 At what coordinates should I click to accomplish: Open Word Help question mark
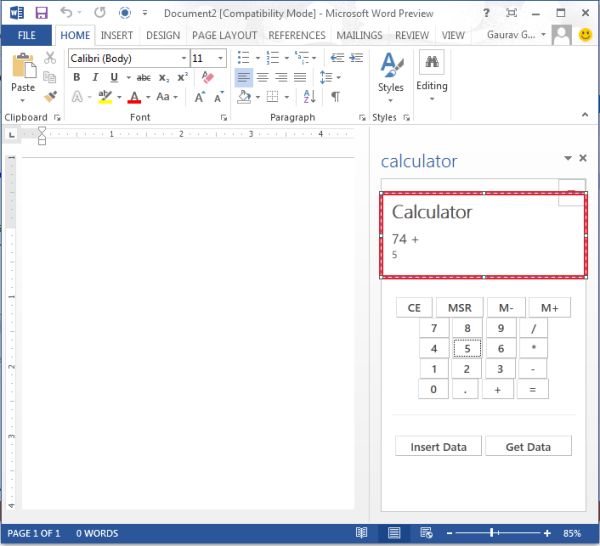486,13
